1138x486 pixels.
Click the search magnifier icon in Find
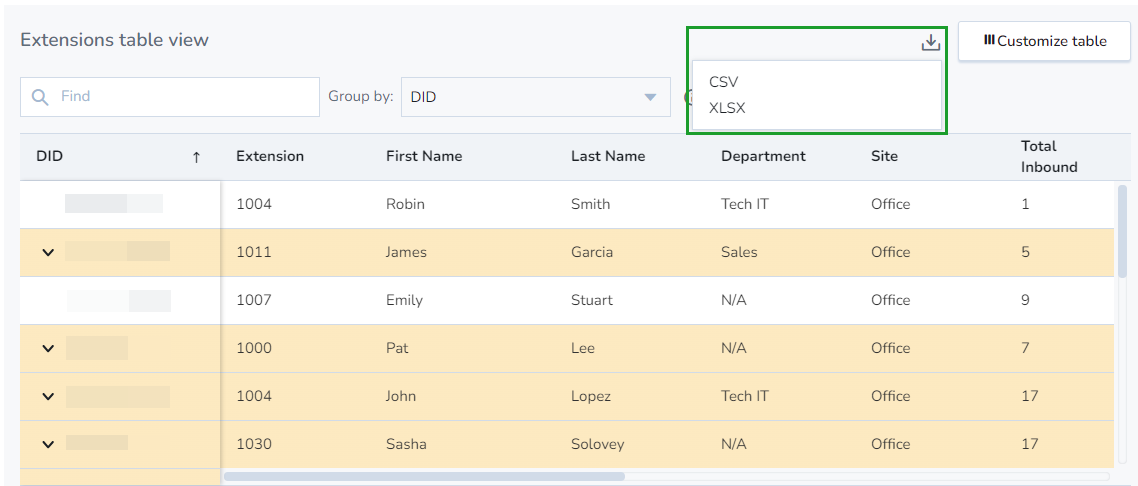[41, 96]
